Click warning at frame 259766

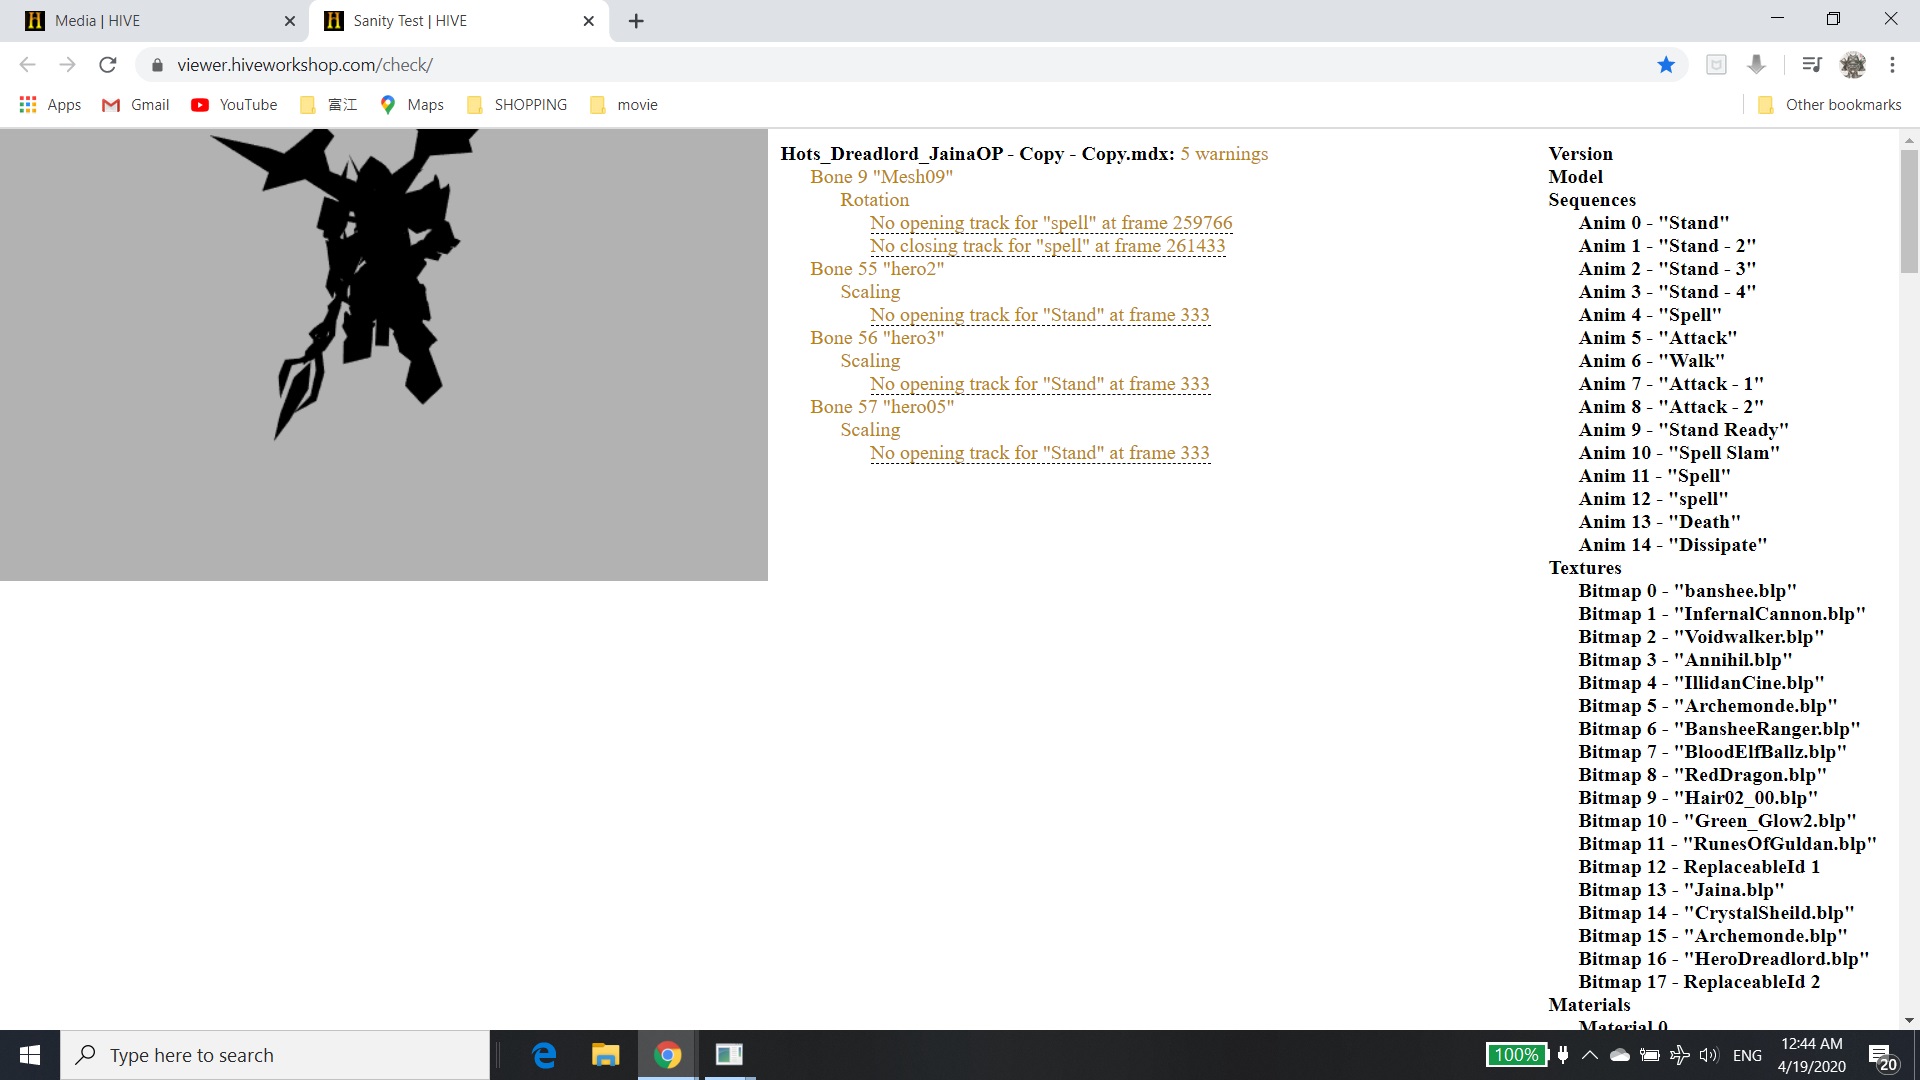point(1051,223)
